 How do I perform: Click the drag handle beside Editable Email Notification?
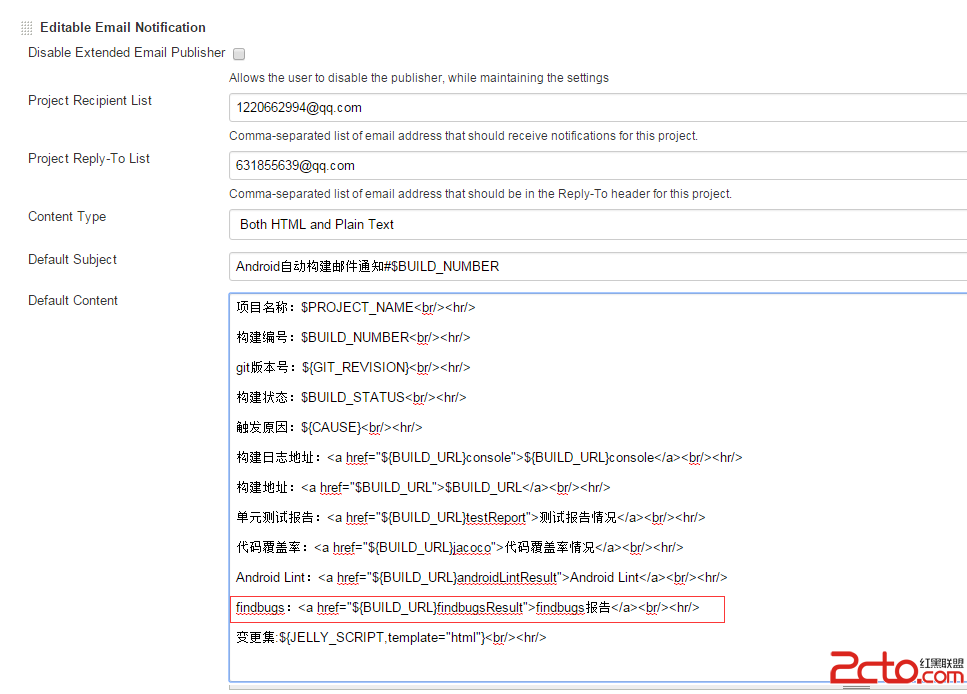[26, 27]
